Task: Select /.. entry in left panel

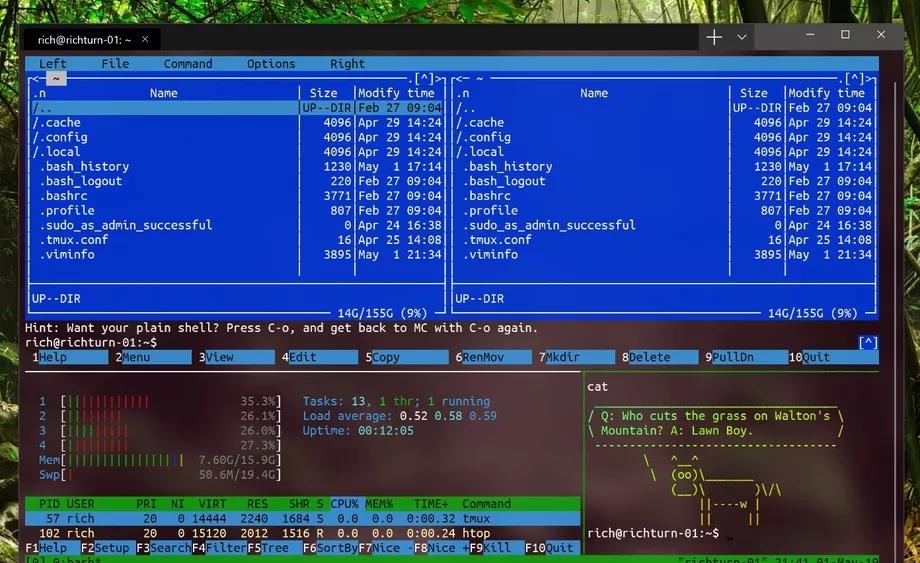Action: tap(236, 108)
